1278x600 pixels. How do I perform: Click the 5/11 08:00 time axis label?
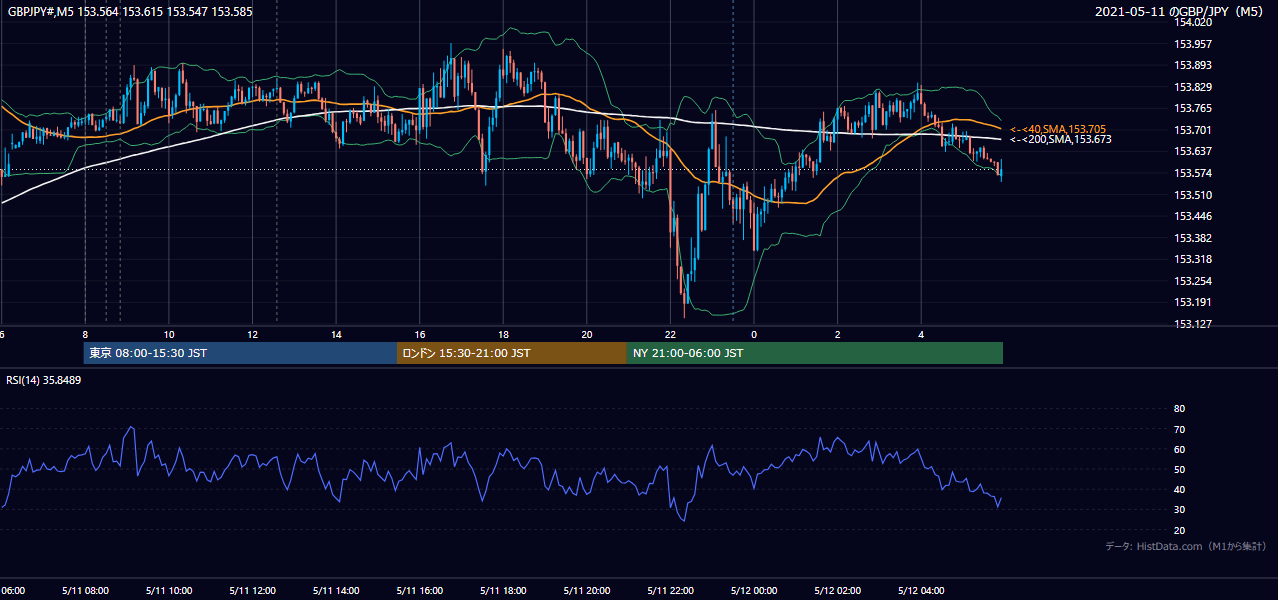pos(85,591)
